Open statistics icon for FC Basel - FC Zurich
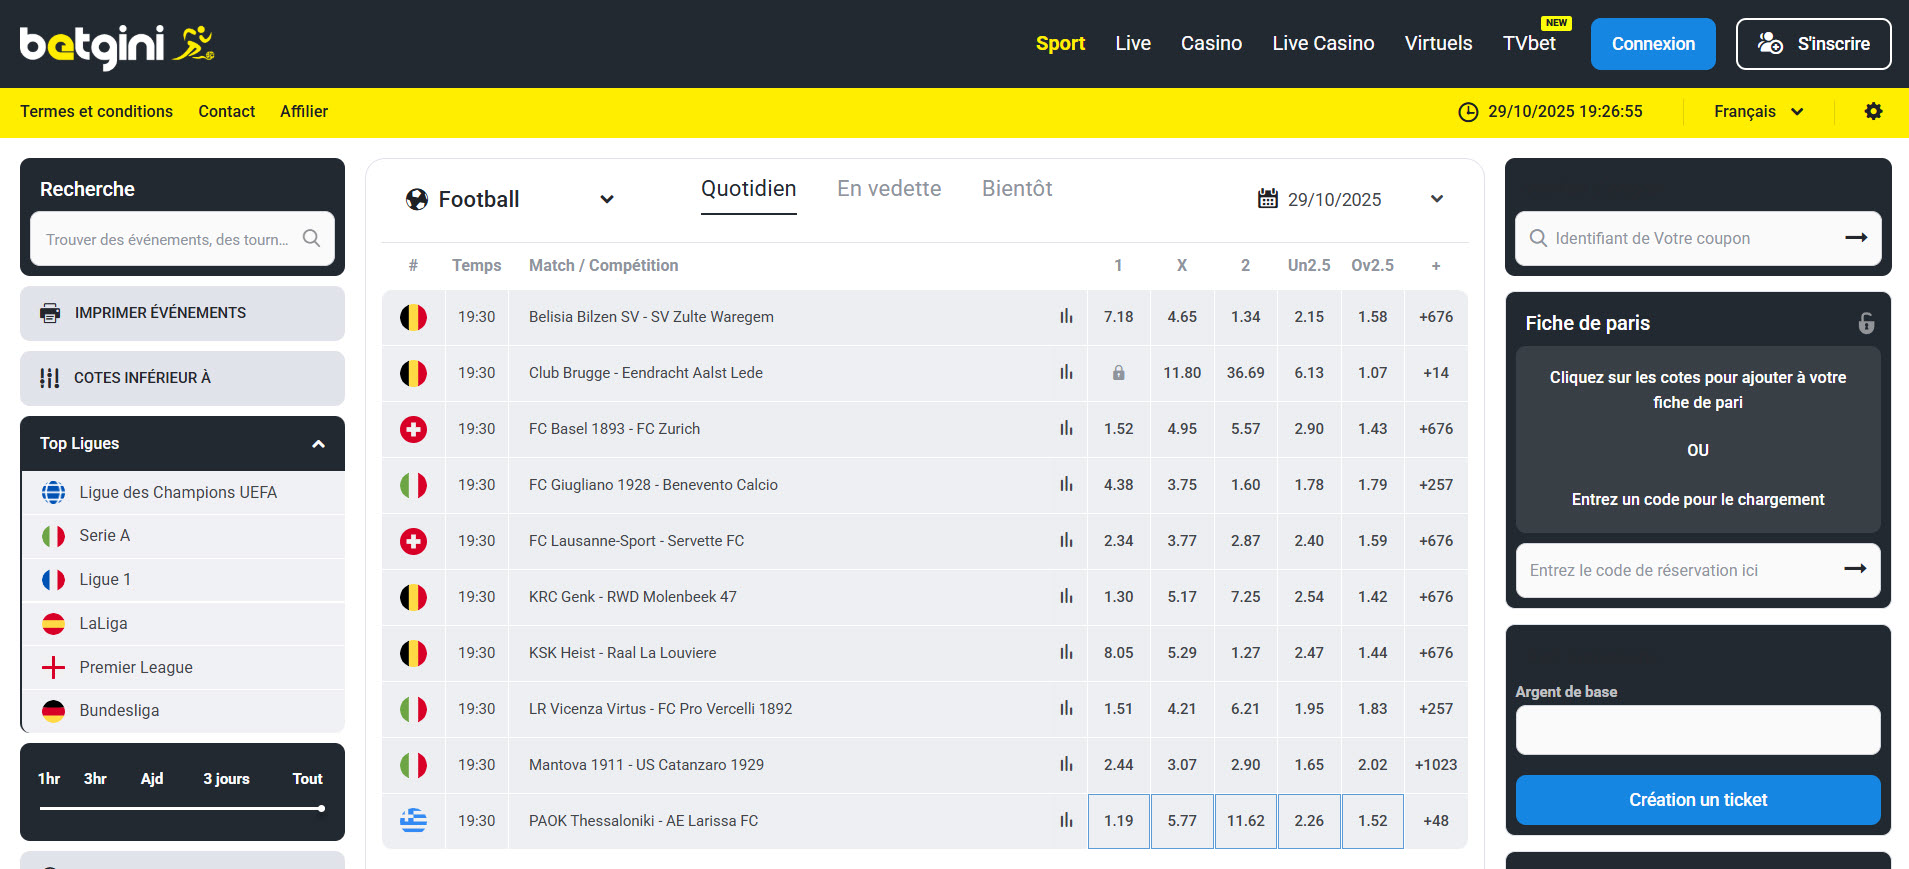Image resolution: width=1909 pixels, height=869 pixels. pyautogui.click(x=1066, y=429)
